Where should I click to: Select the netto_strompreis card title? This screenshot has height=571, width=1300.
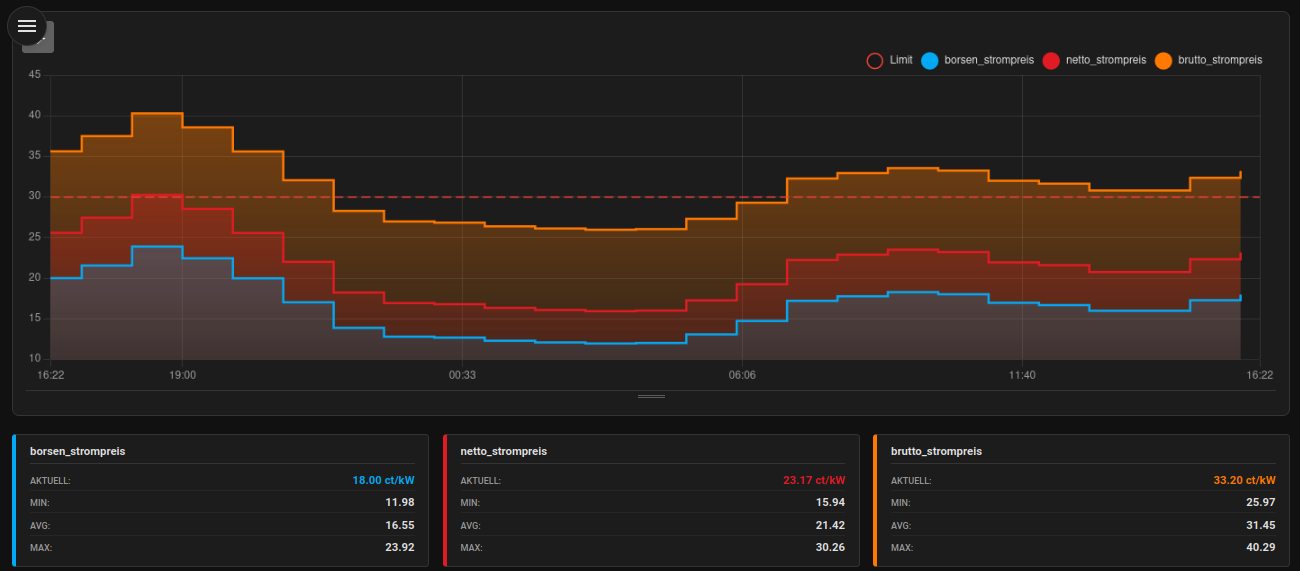(x=503, y=451)
